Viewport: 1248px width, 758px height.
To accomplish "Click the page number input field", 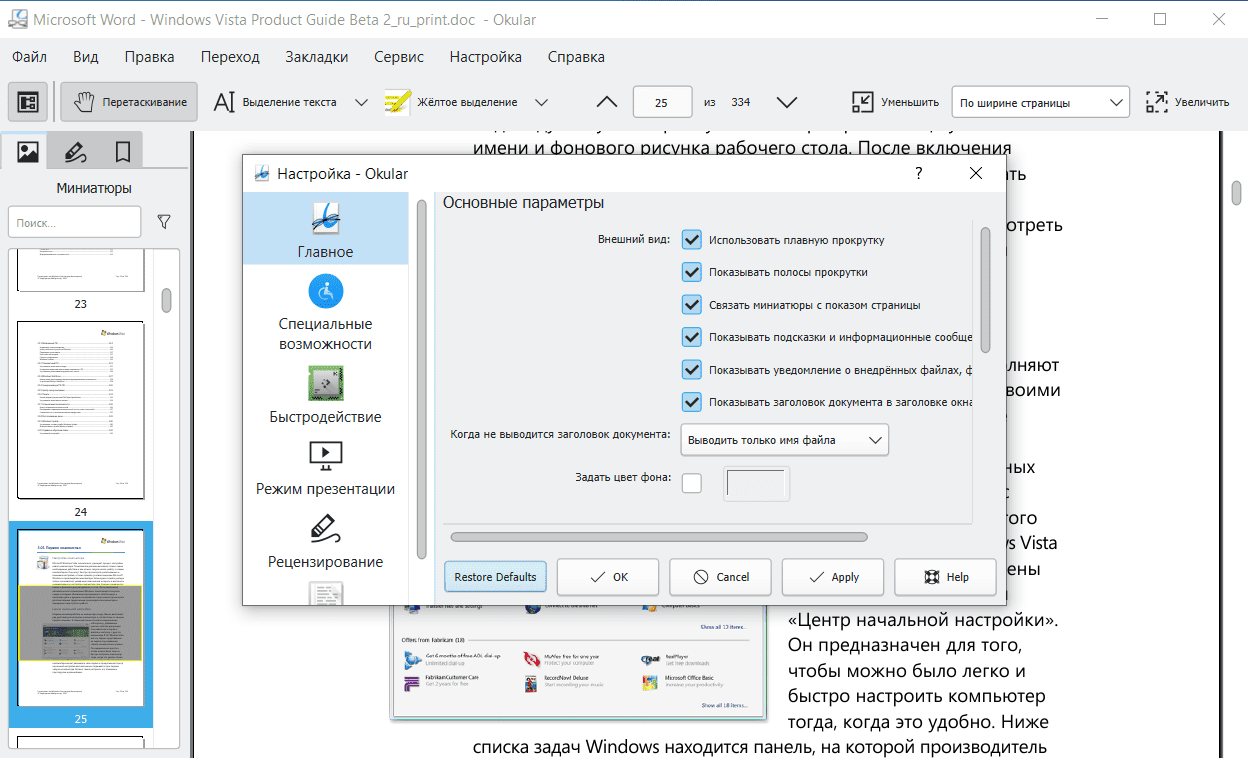I will (x=662, y=102).
